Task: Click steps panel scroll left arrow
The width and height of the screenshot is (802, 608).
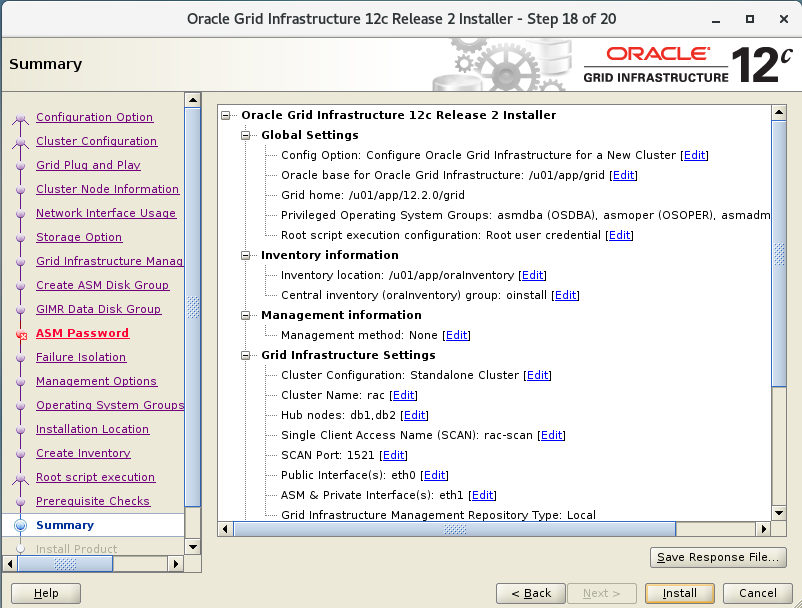Action: 10,564
